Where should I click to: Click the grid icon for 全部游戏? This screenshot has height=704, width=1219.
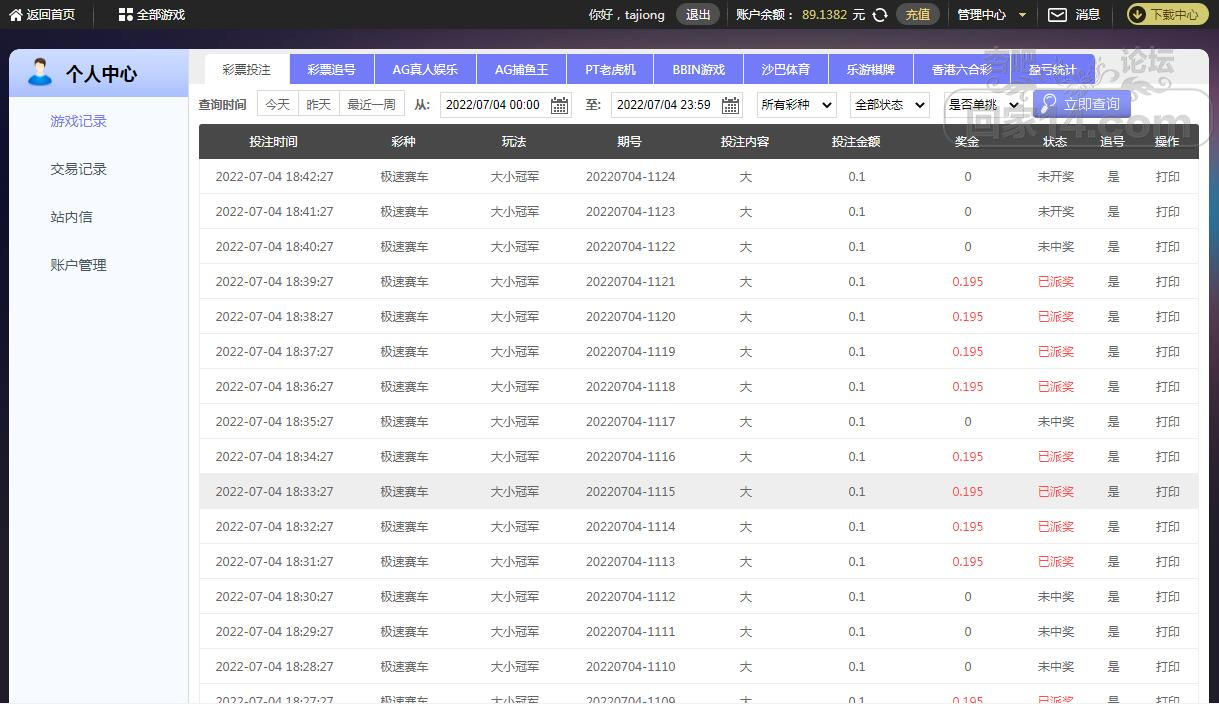125,15
